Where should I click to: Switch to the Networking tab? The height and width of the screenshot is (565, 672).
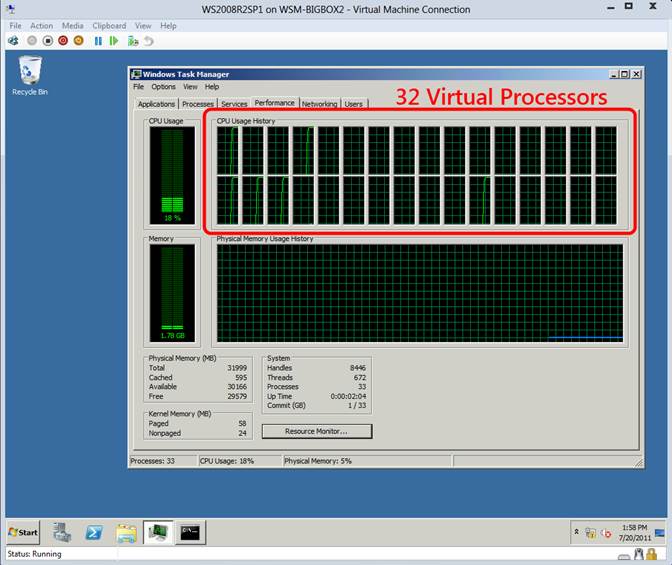click(319, 104)
